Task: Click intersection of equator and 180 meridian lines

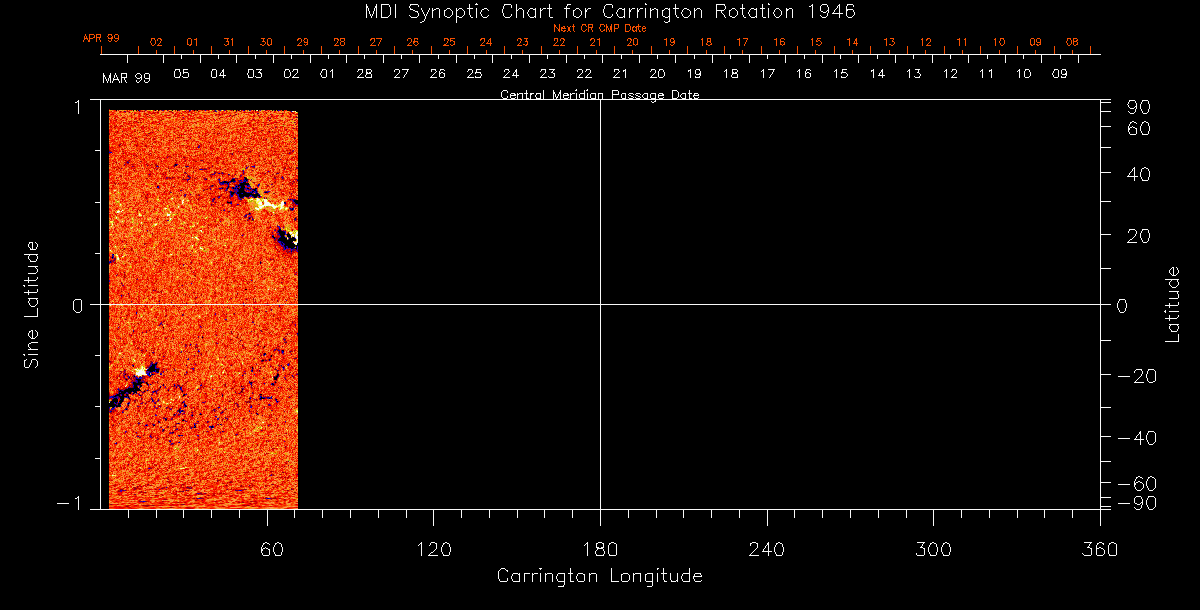Action: (x=600, y=304)
